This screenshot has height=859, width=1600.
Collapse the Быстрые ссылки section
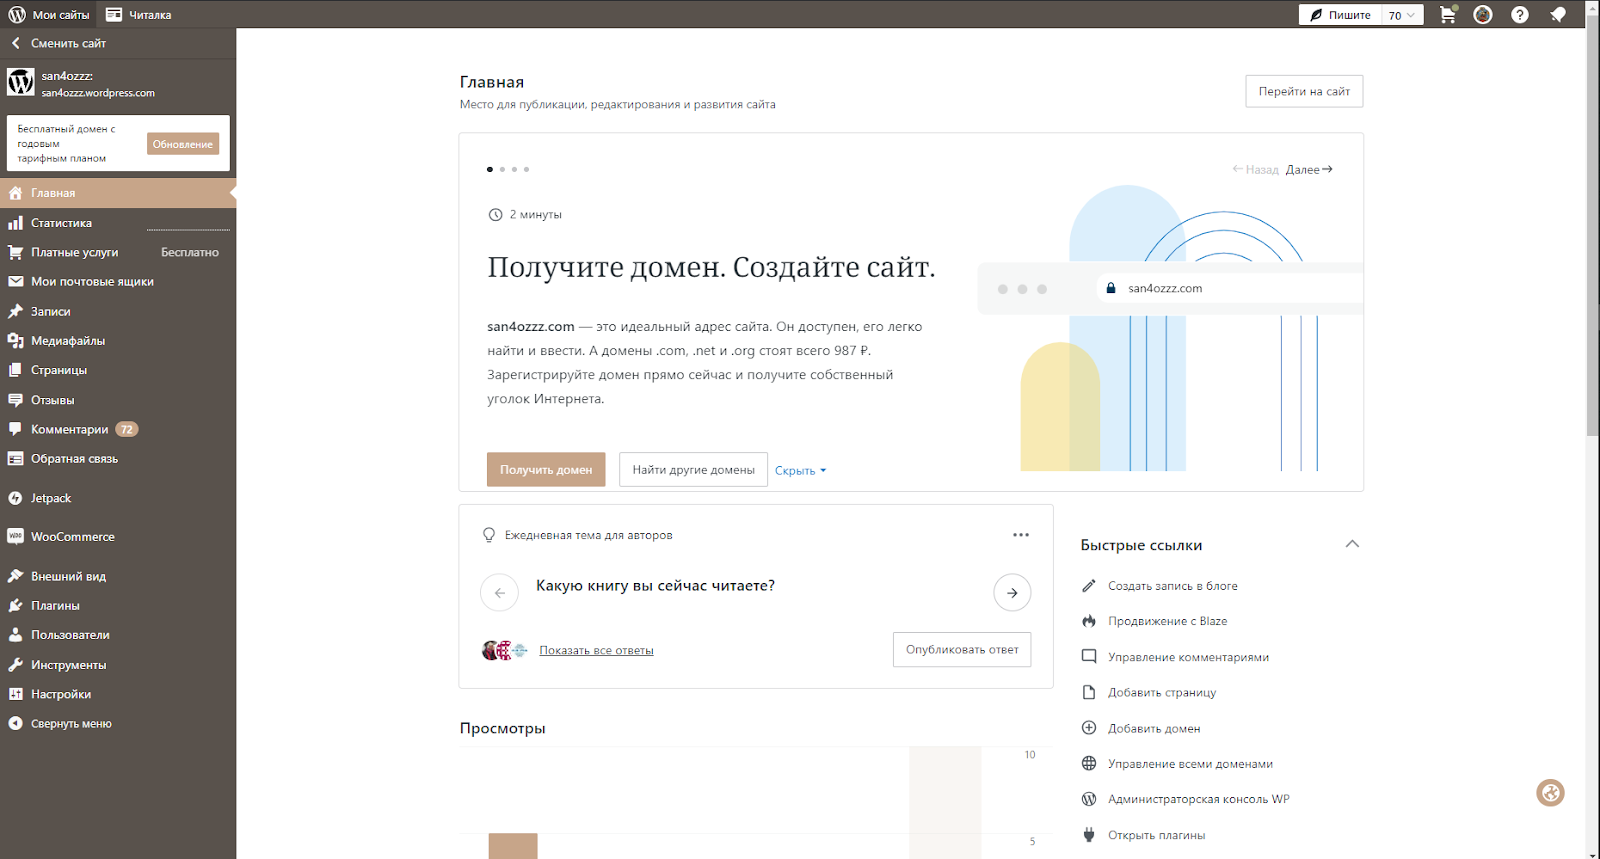click(1352, 544)
